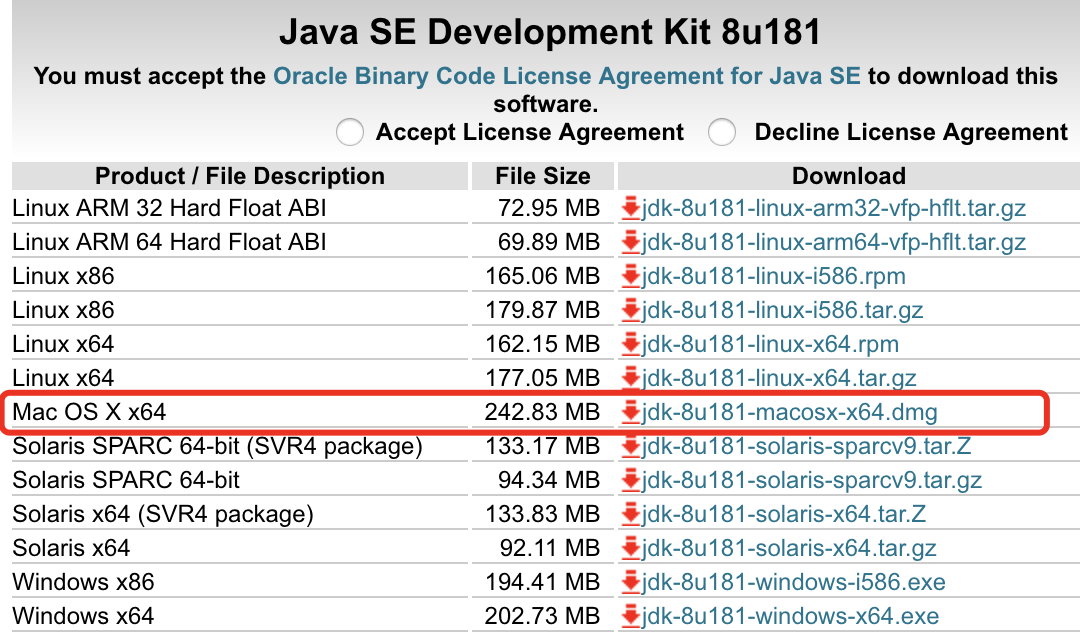Screen dimensions: 1082x640
Task: Download jdk-8u181-linux-arm64-vfp-hflt.tar.gz link
Action: click(x=834, y=242)
